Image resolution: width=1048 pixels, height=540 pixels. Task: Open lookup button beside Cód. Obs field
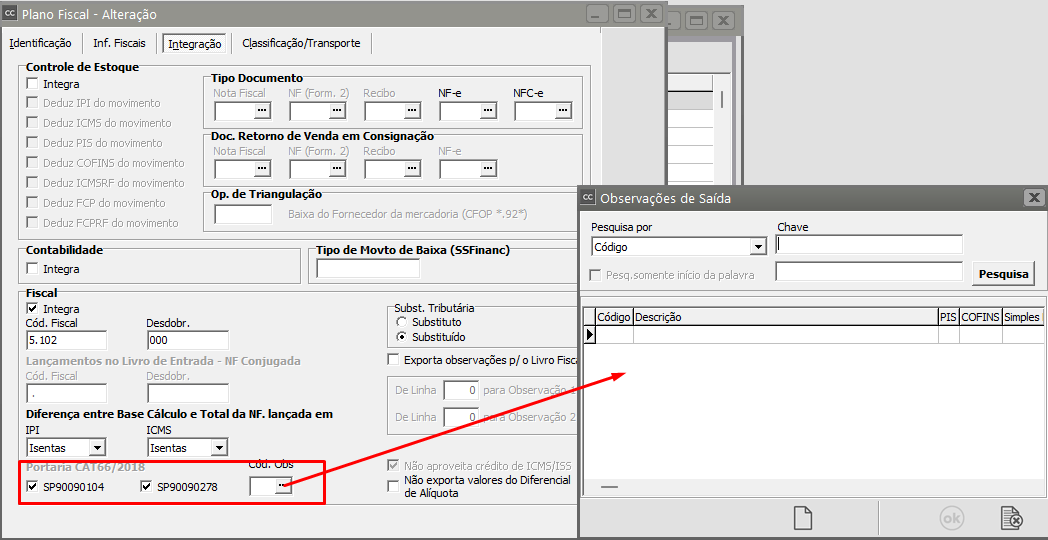pos(284,486)
